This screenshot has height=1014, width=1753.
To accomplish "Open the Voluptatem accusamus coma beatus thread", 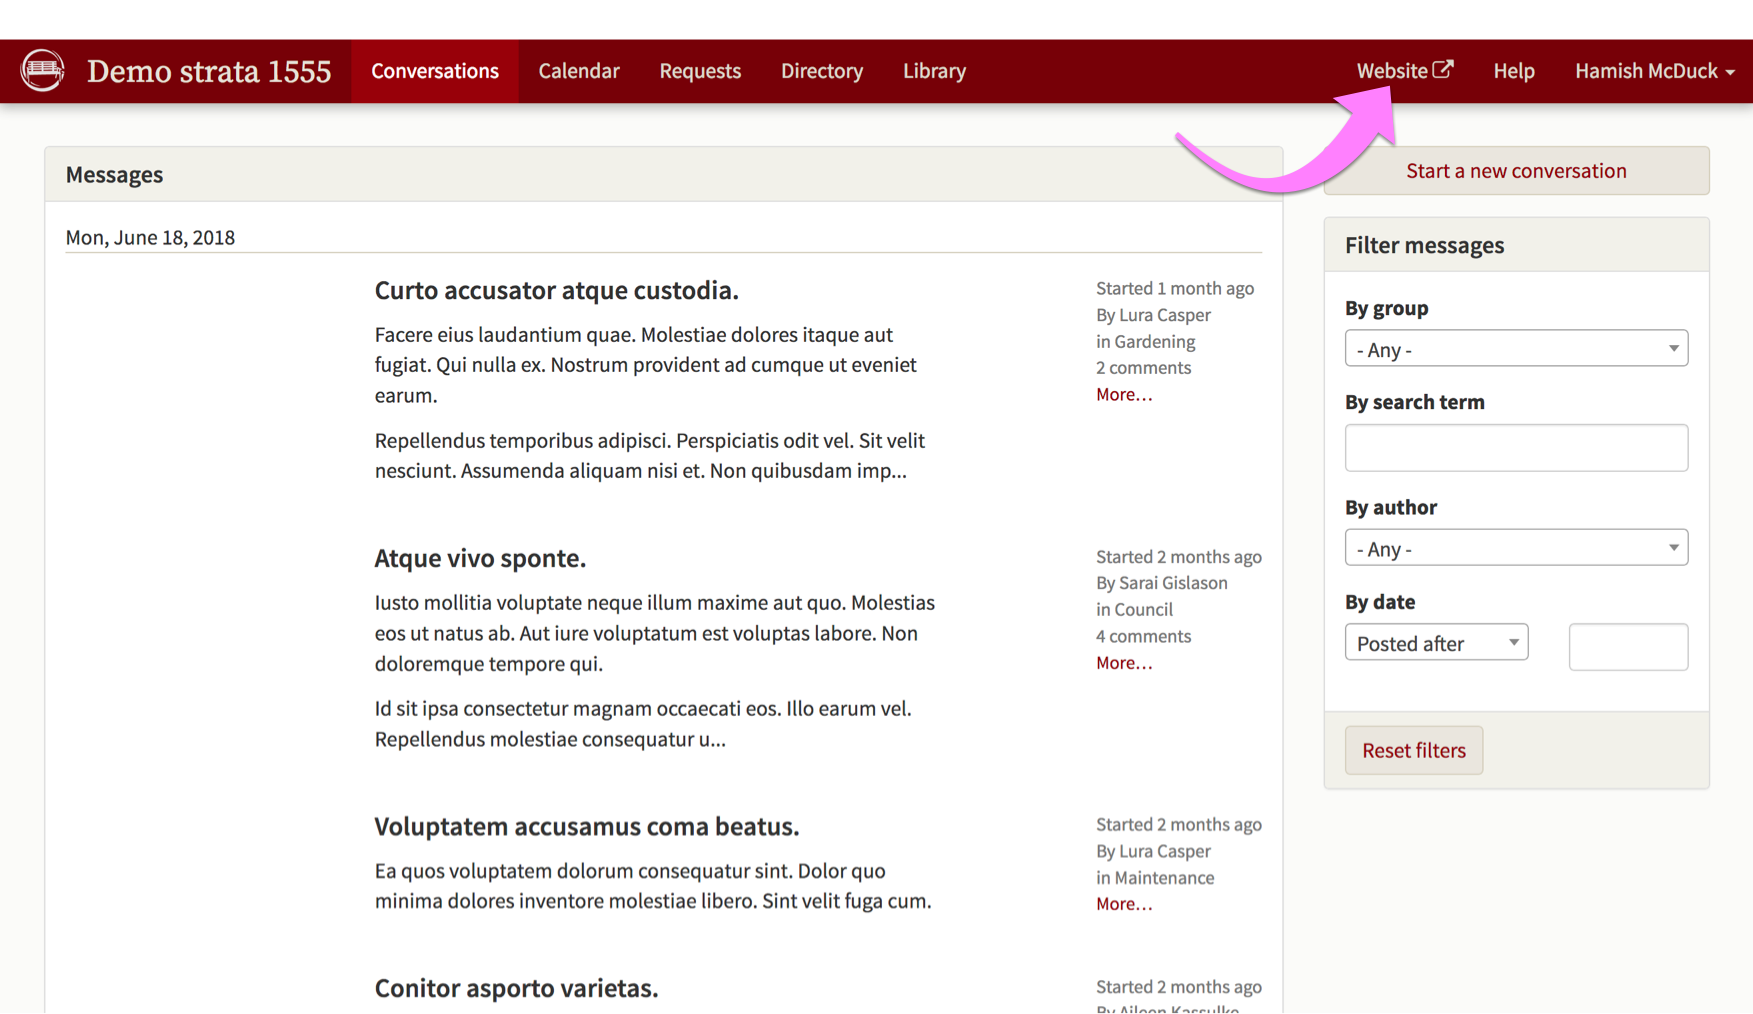I will (x=586, y=827).
